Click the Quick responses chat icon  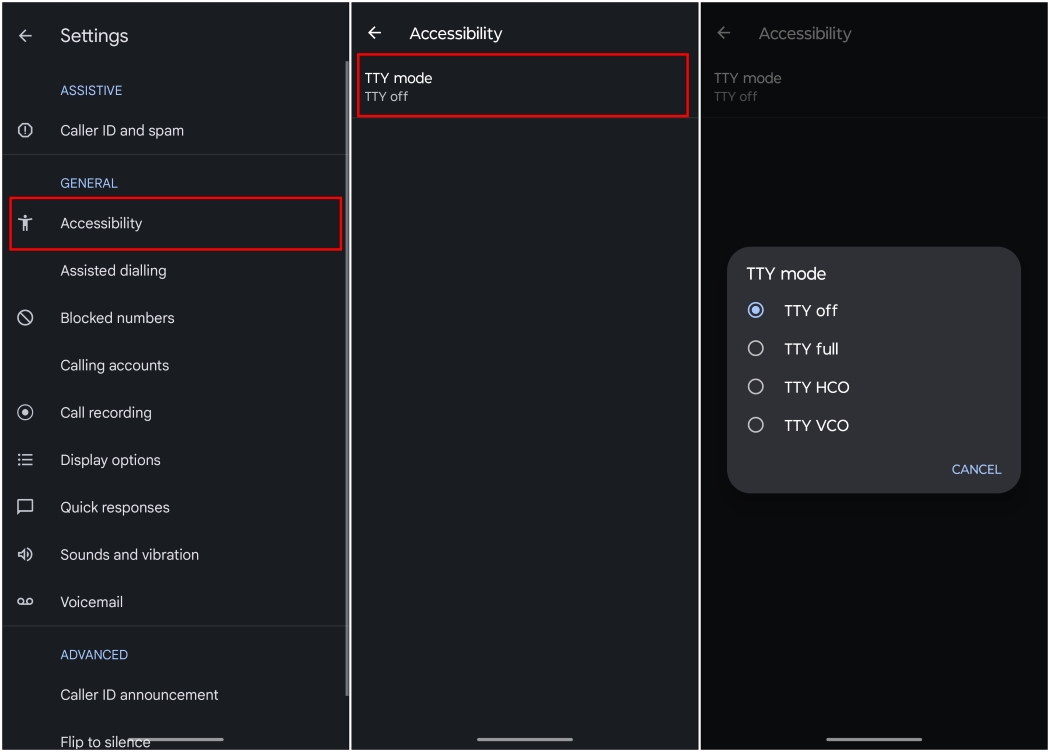(25, 507)
